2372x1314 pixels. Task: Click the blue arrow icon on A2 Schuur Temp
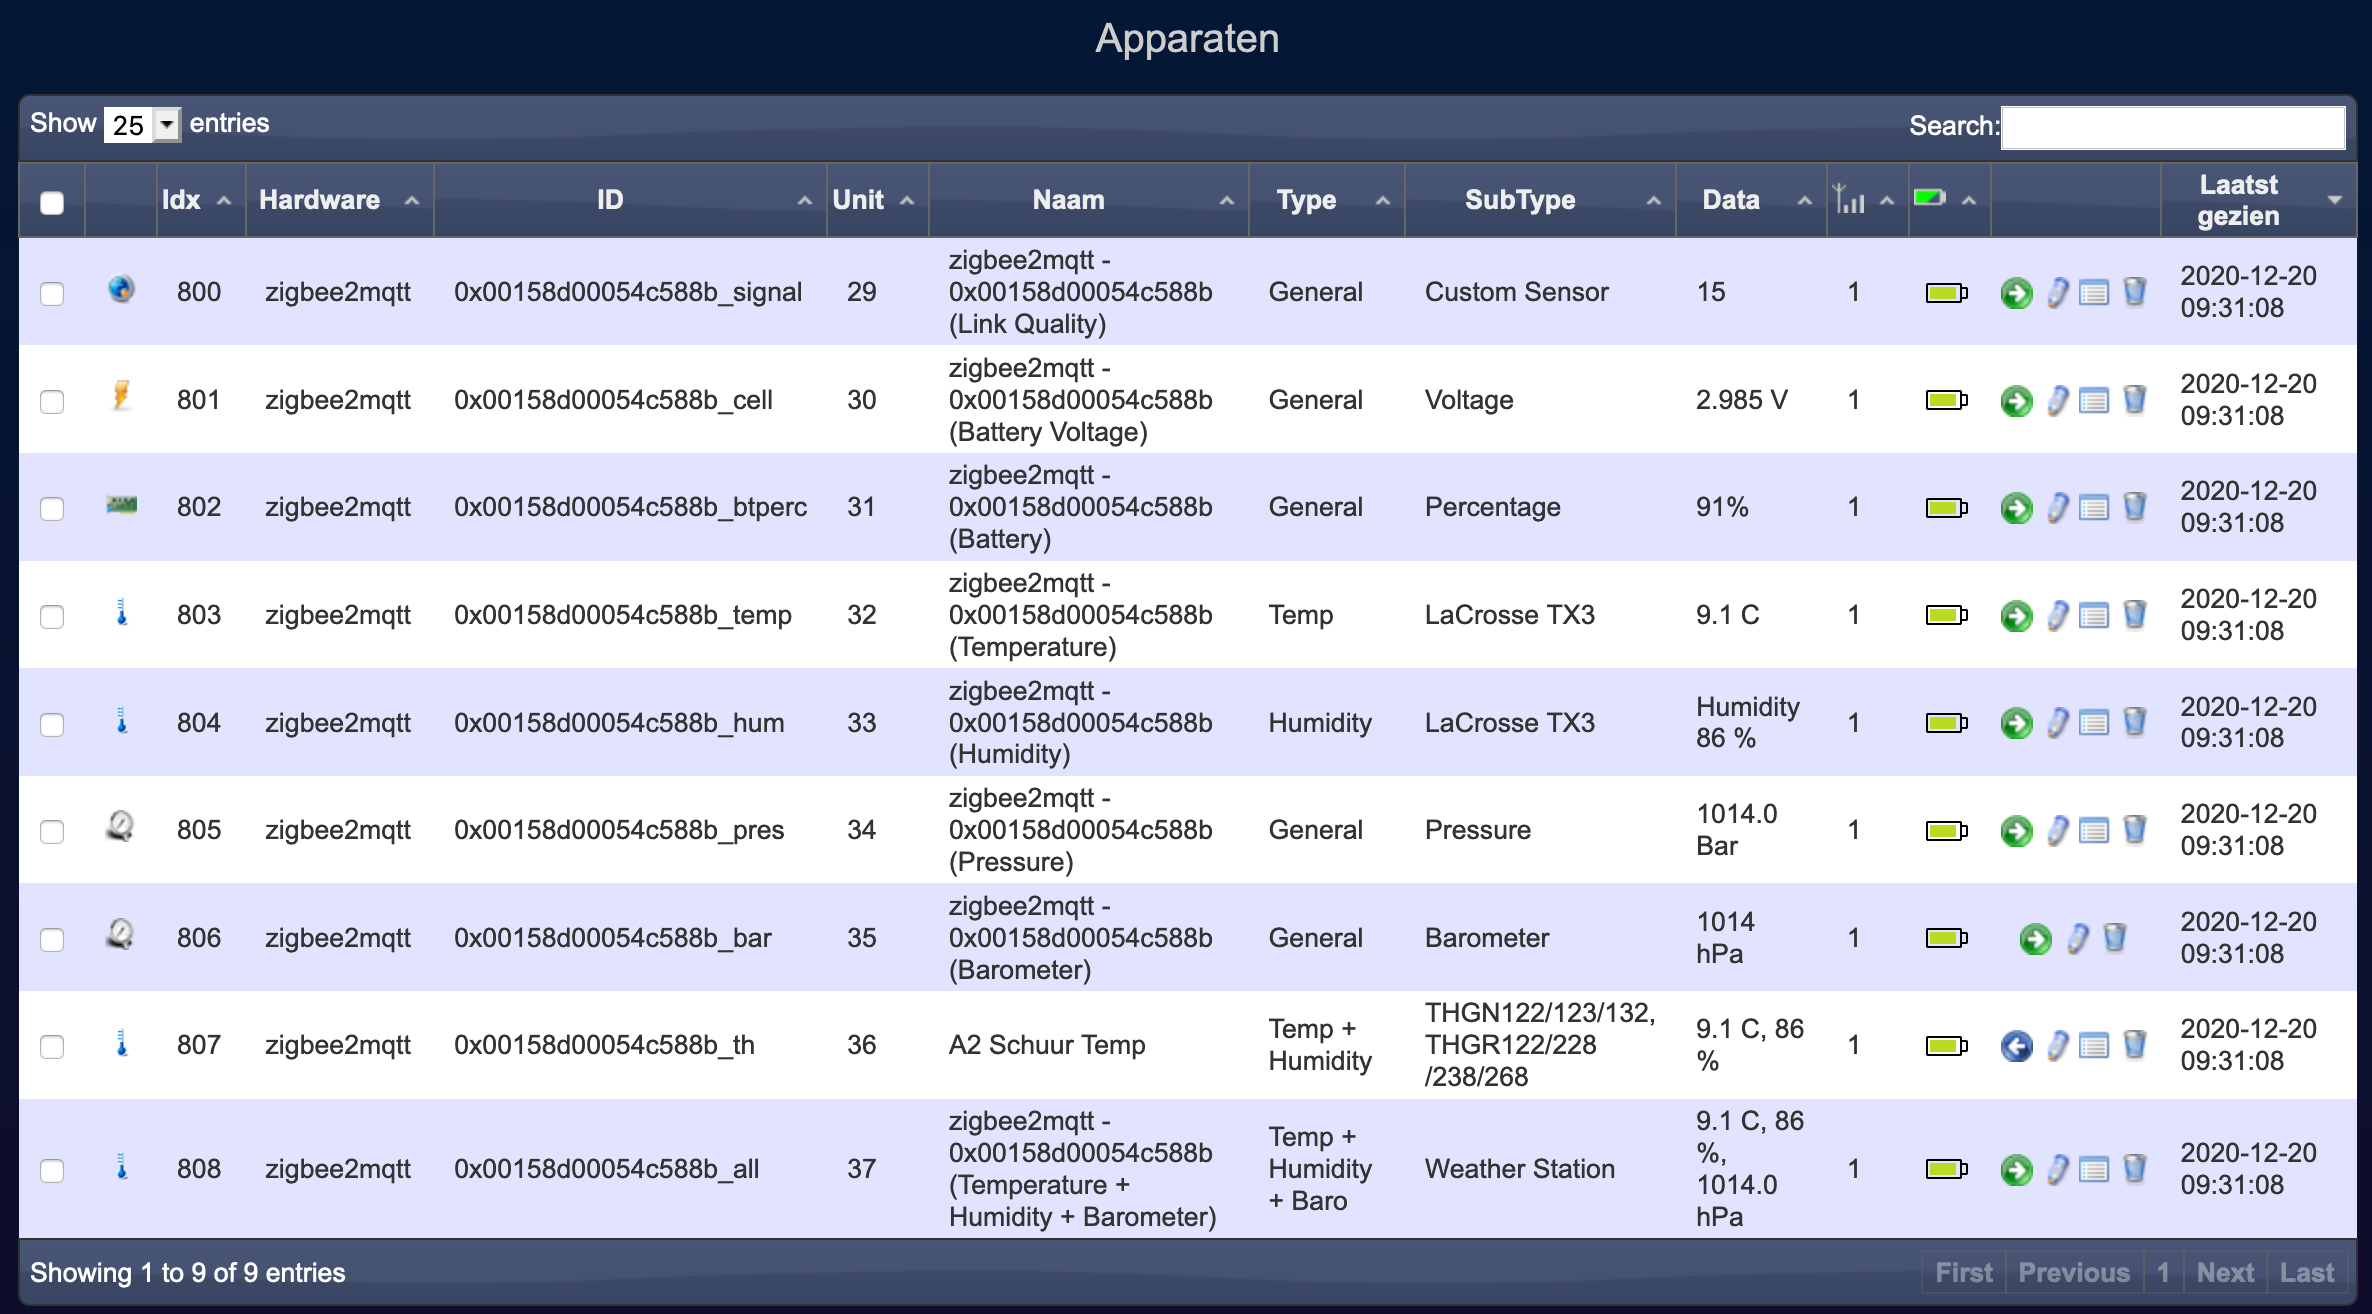2016,1045
